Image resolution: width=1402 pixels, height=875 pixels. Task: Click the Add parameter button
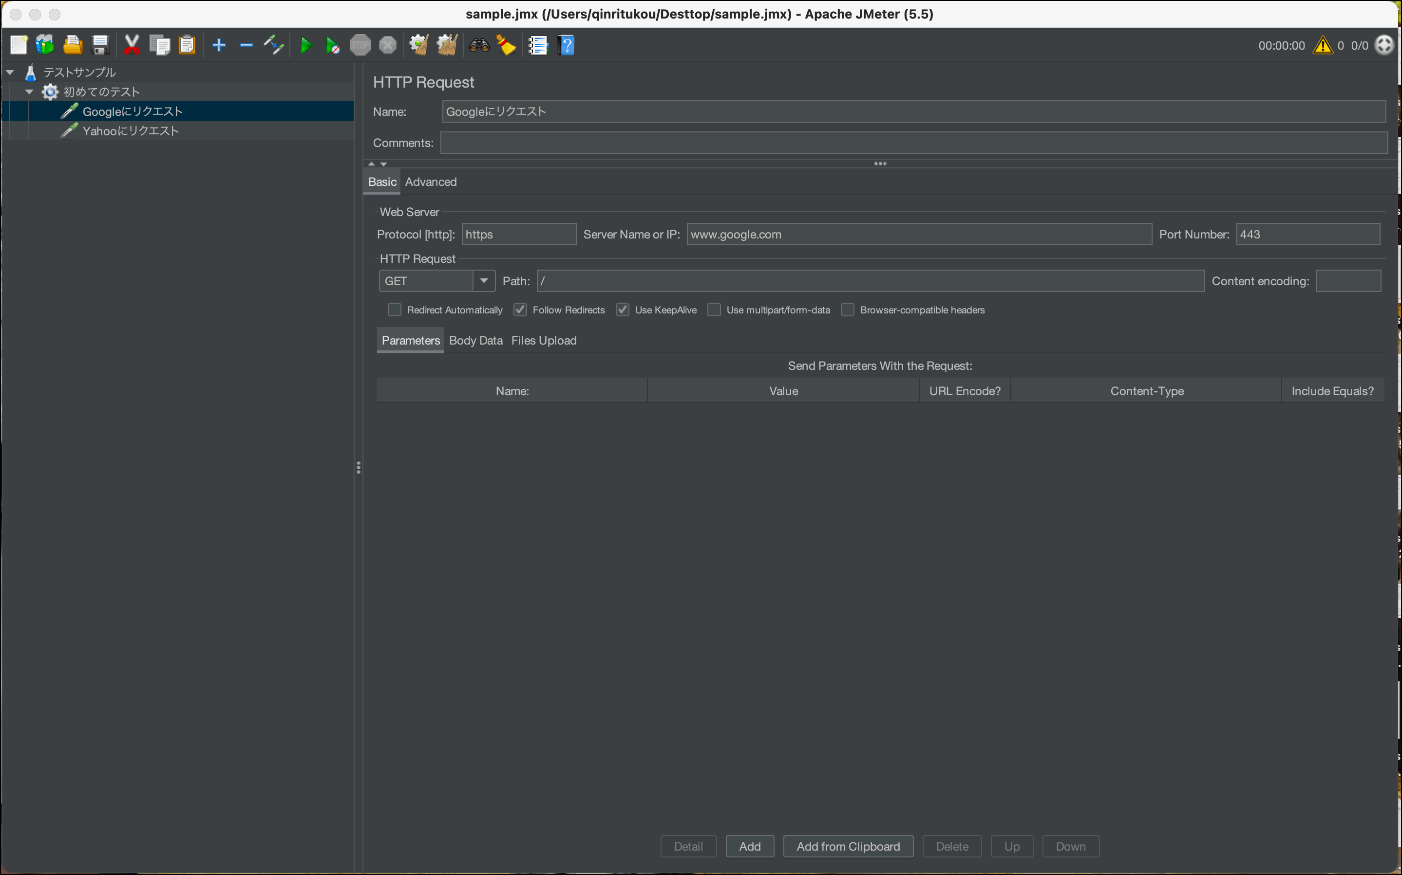click(x=750, y=847)
